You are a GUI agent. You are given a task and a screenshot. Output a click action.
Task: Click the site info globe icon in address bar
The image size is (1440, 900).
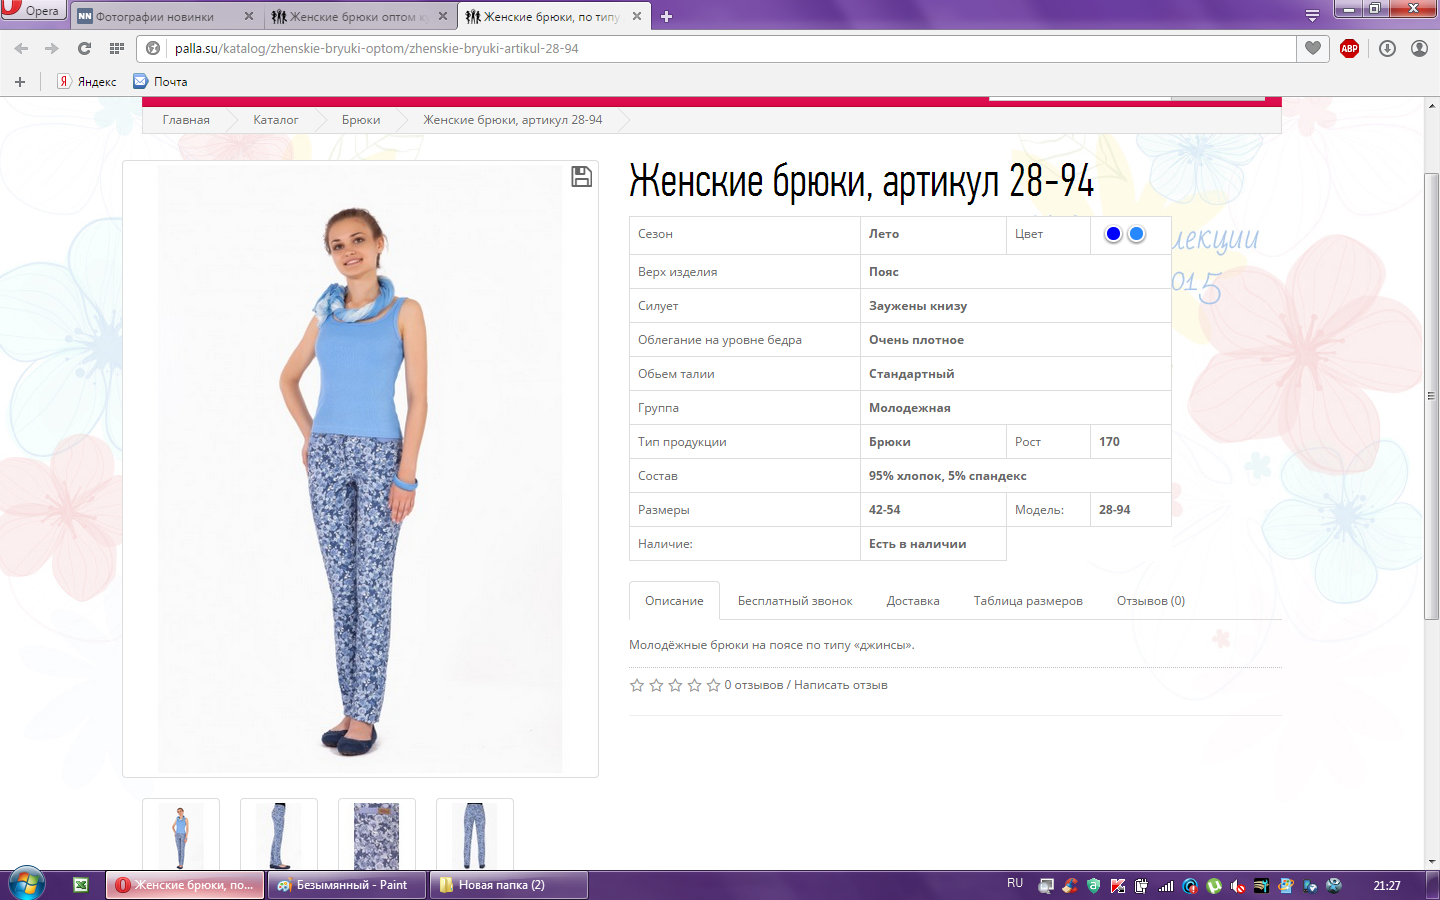point(153,48)
